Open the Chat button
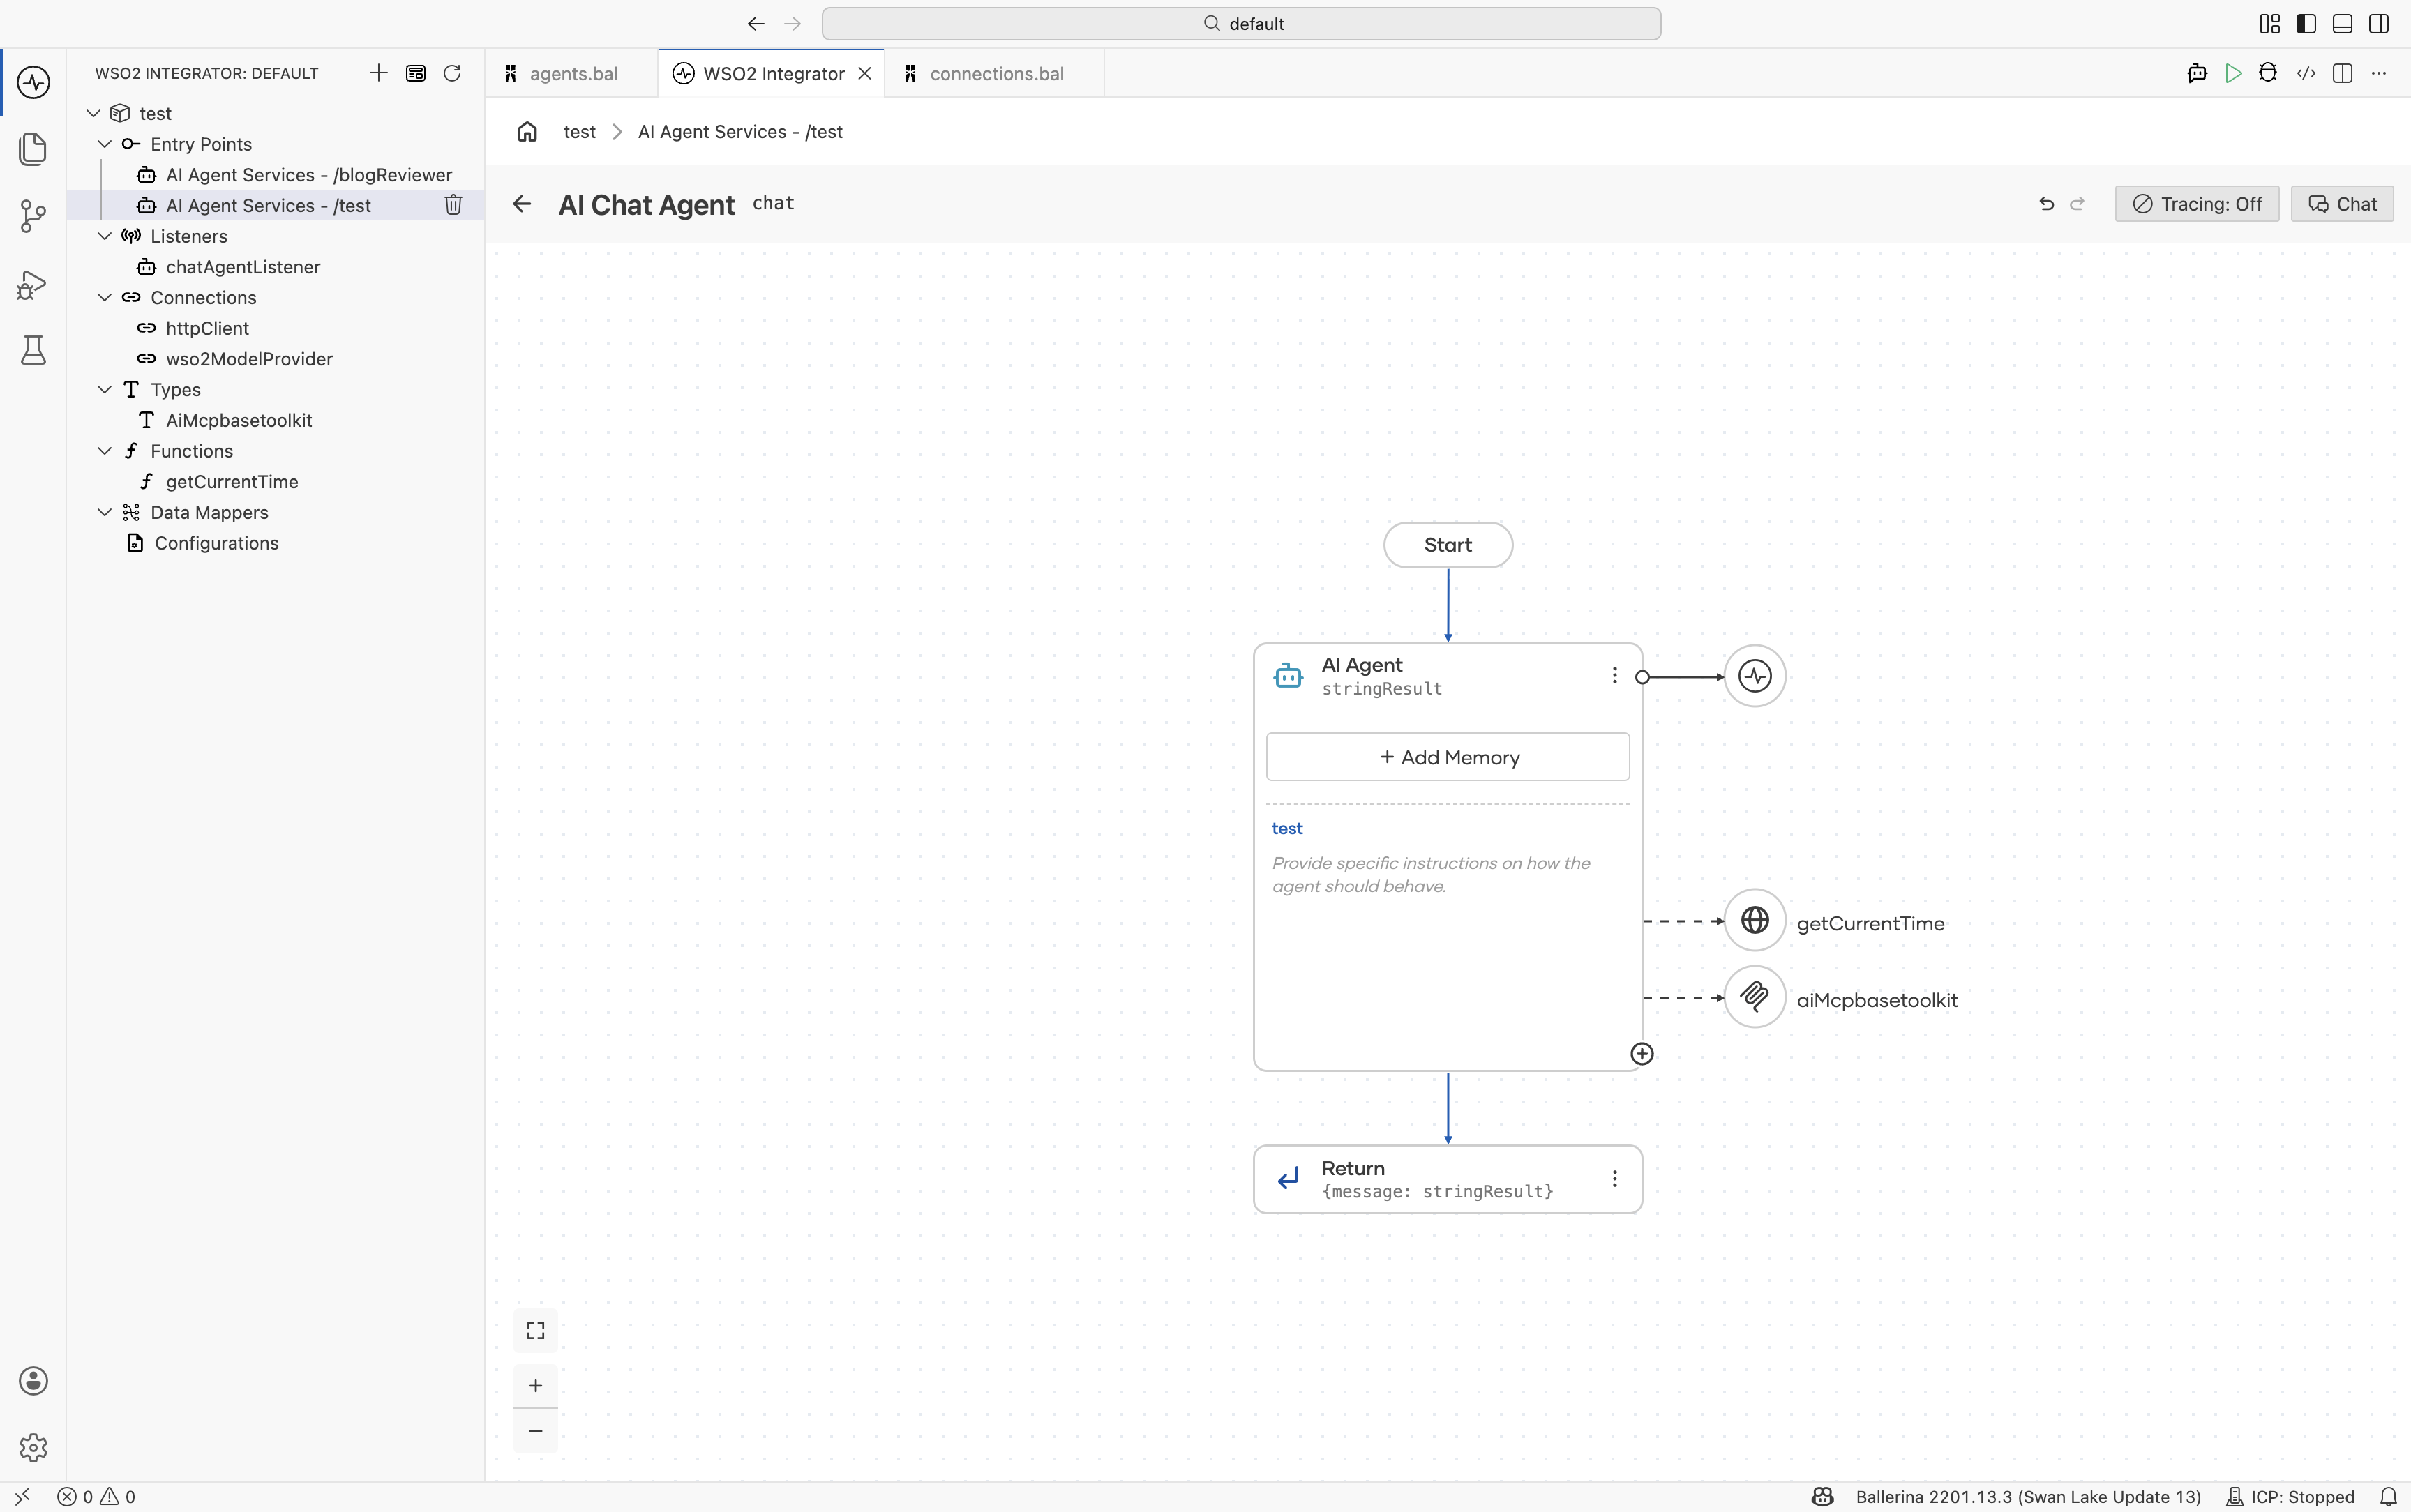2411x1512 pixels. click(x=2341, y=204)
